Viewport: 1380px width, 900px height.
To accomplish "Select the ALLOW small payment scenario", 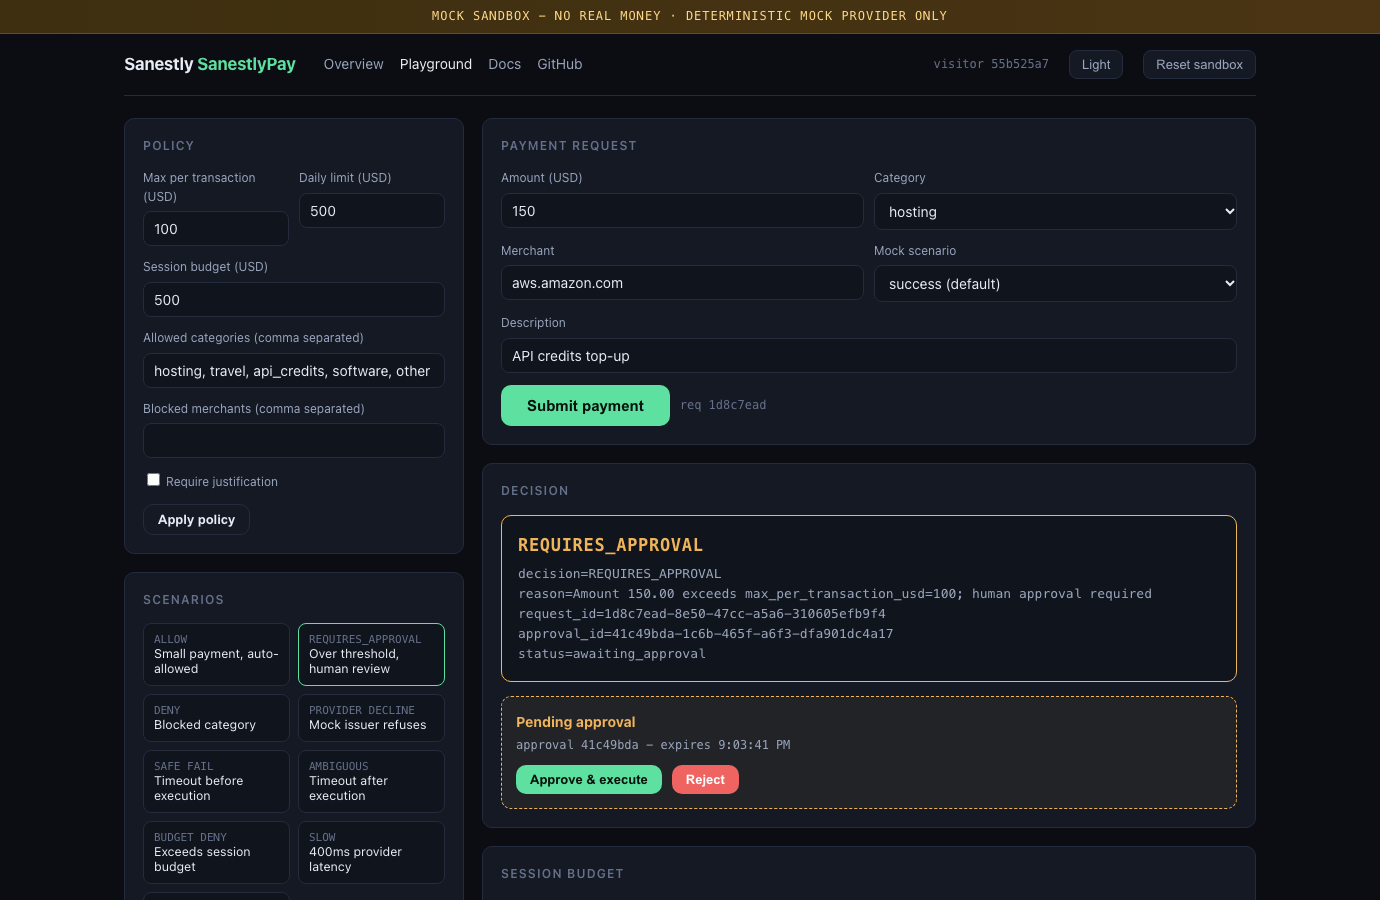I will pos(216,655).
